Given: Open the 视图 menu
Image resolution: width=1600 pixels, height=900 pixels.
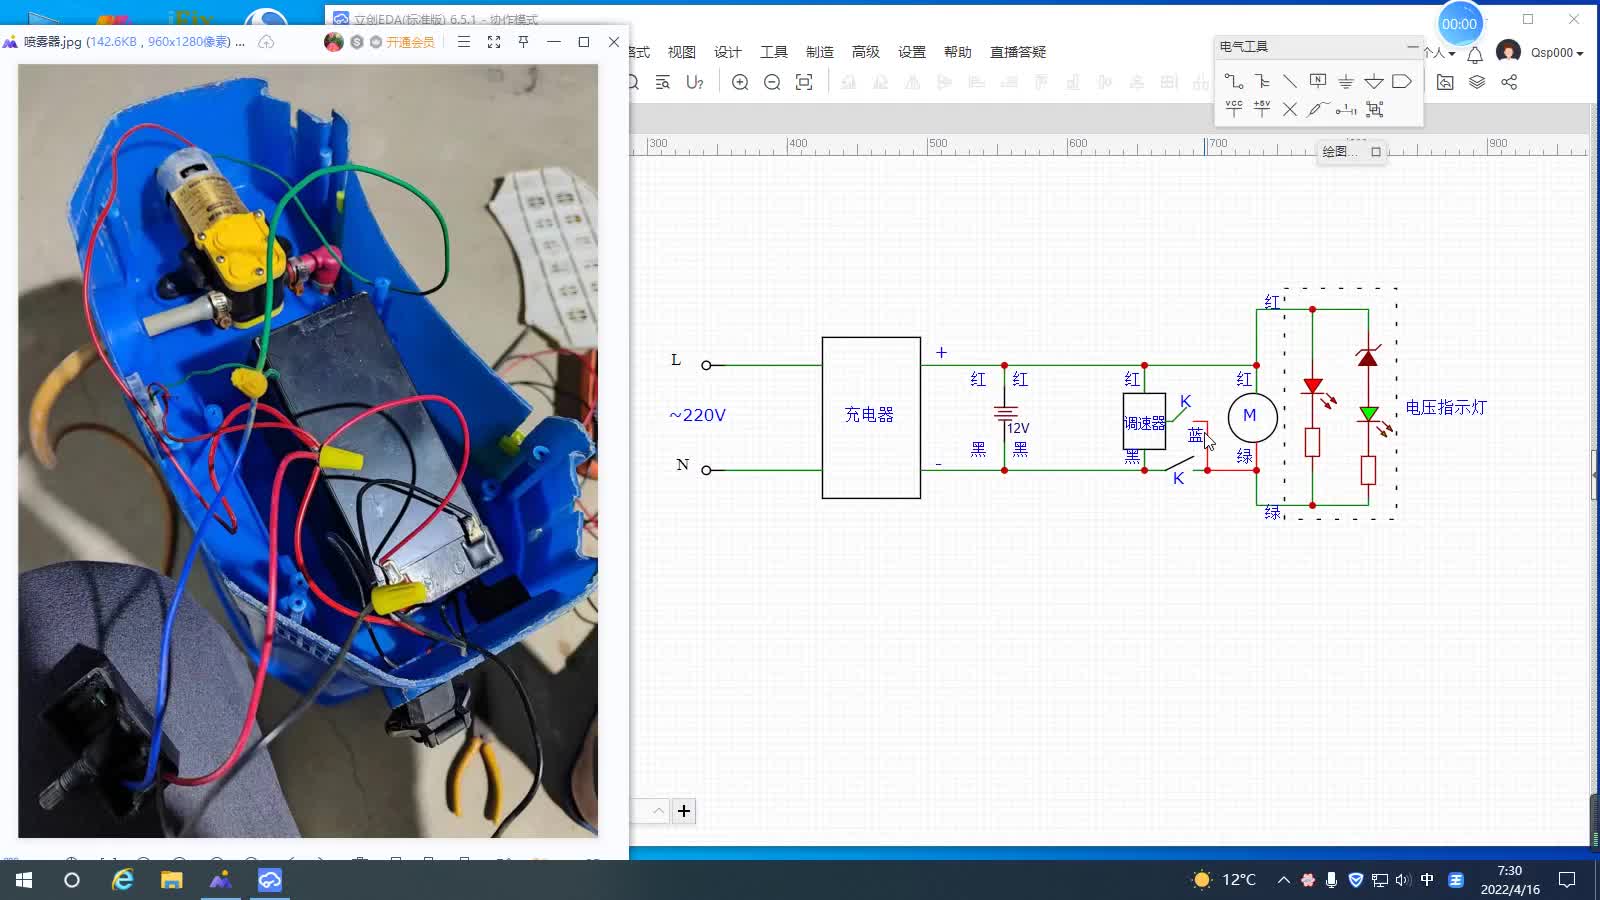Looking at the screenshot, I should tap(682, 52).
